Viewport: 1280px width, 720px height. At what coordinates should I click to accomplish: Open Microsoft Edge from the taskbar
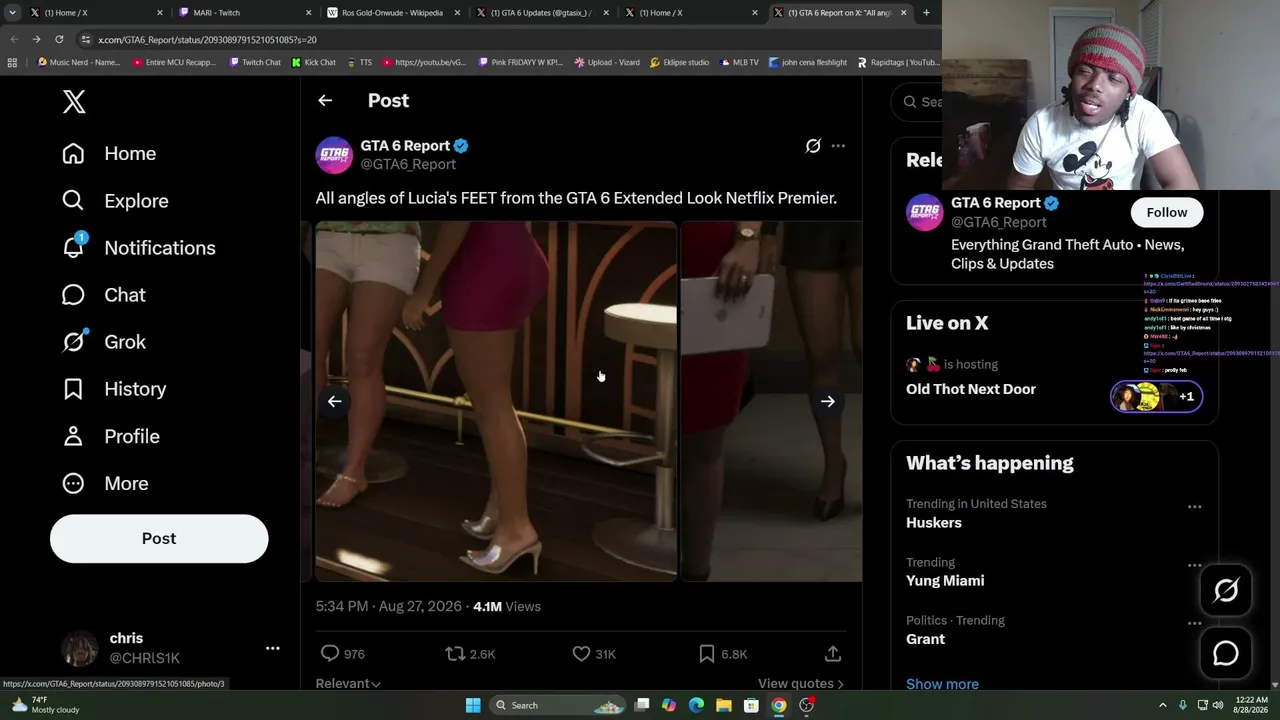point(696,705)
